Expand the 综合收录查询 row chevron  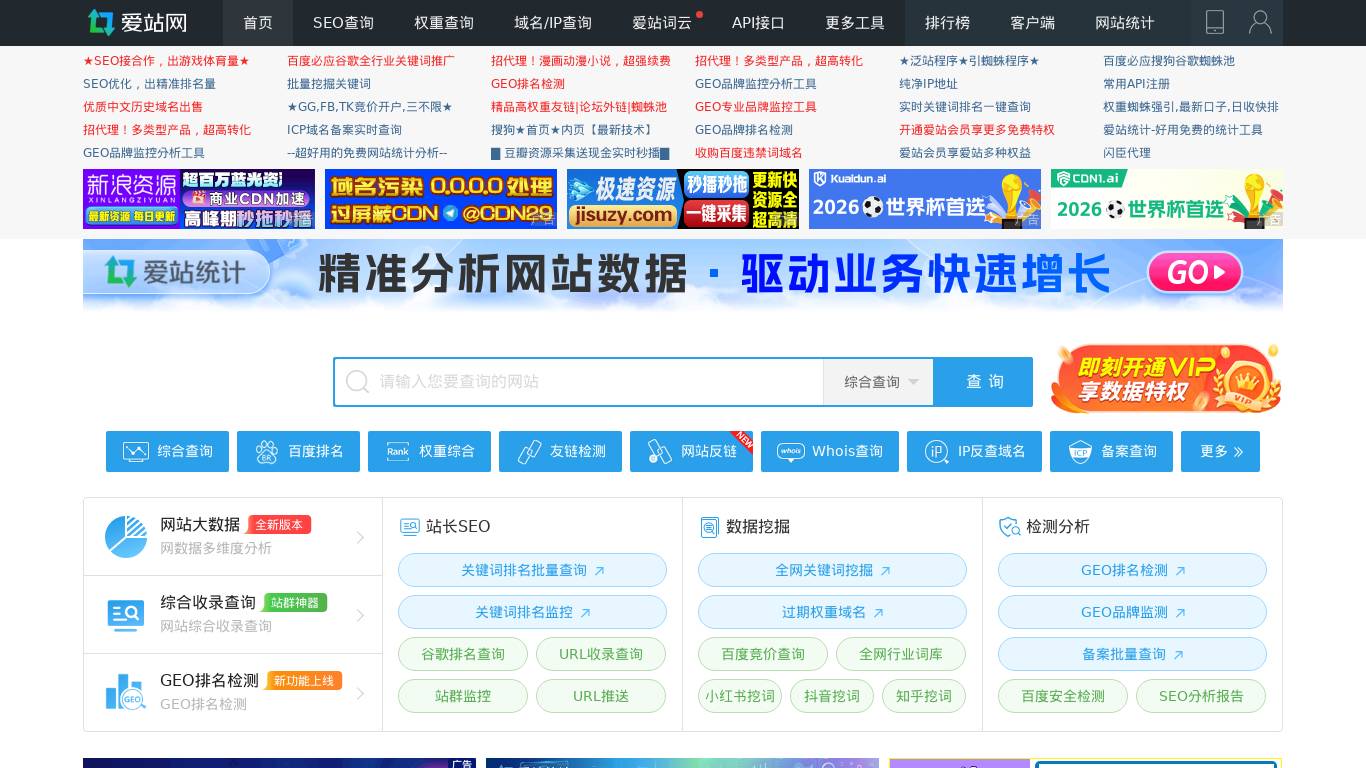pyautogui.click(x=360, y=615)
